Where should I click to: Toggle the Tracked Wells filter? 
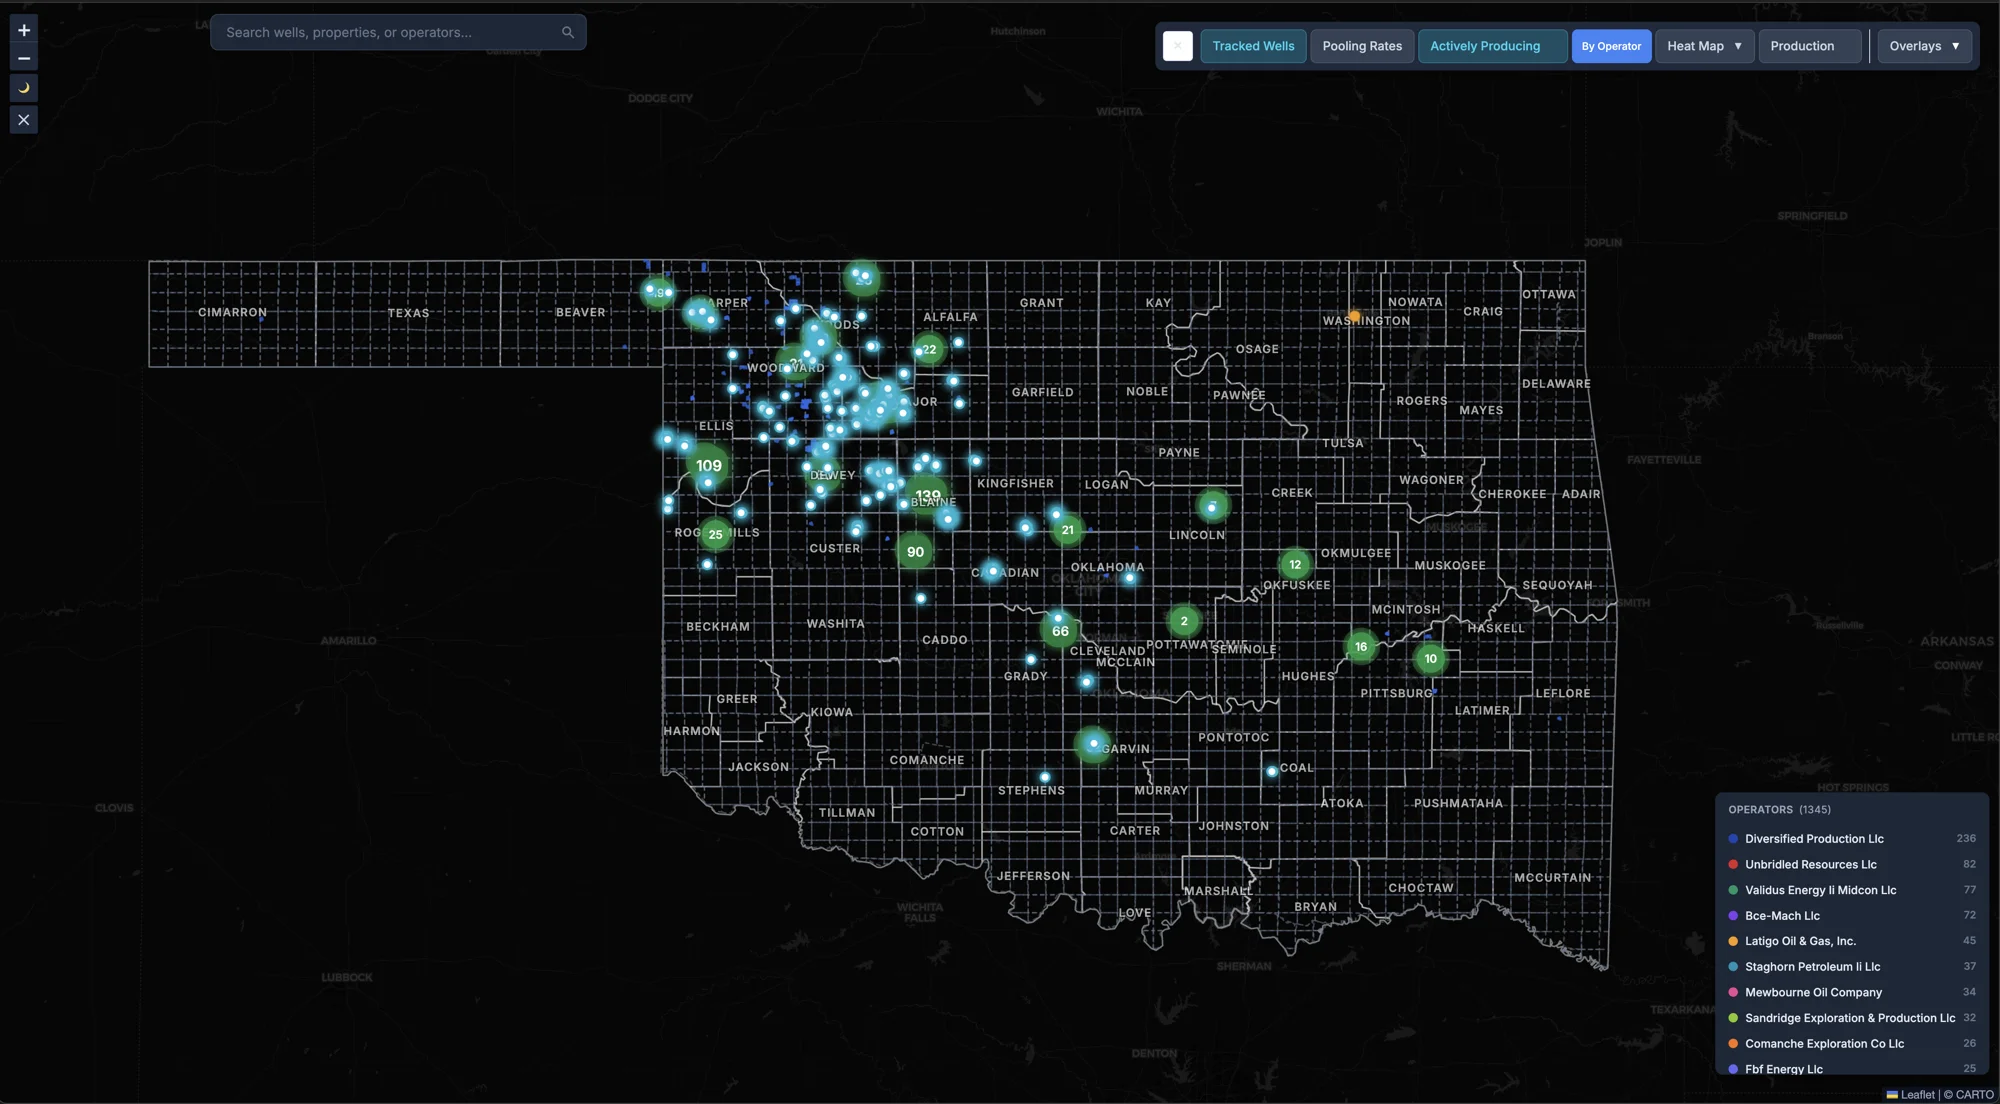1253,45
